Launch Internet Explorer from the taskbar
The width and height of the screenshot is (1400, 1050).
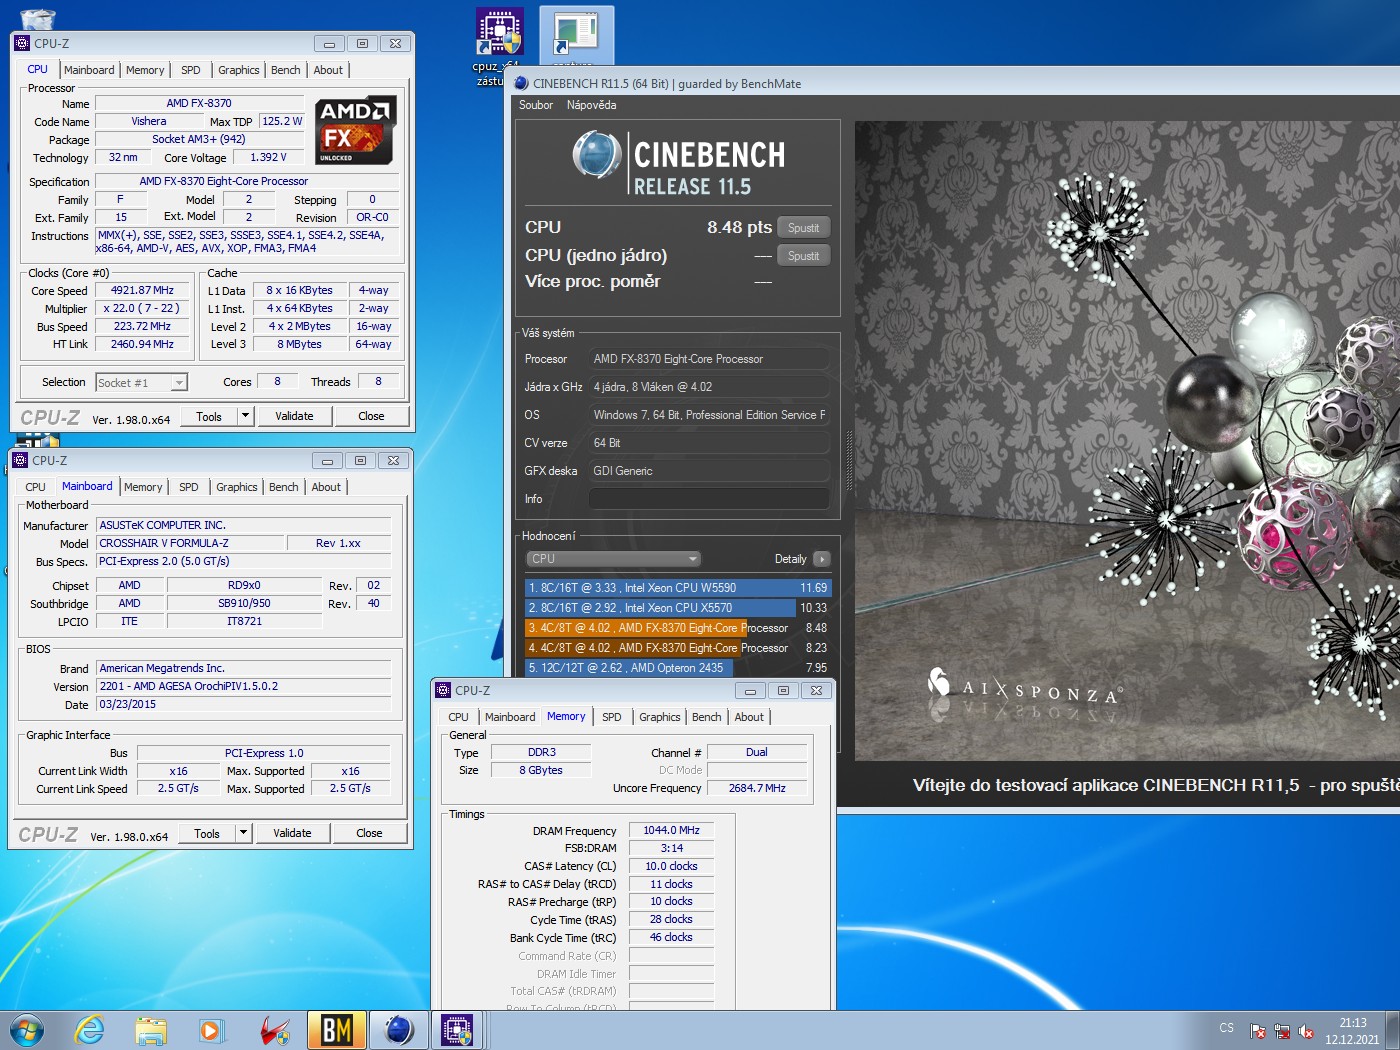pyautogui.click(x=90, y=1030)
